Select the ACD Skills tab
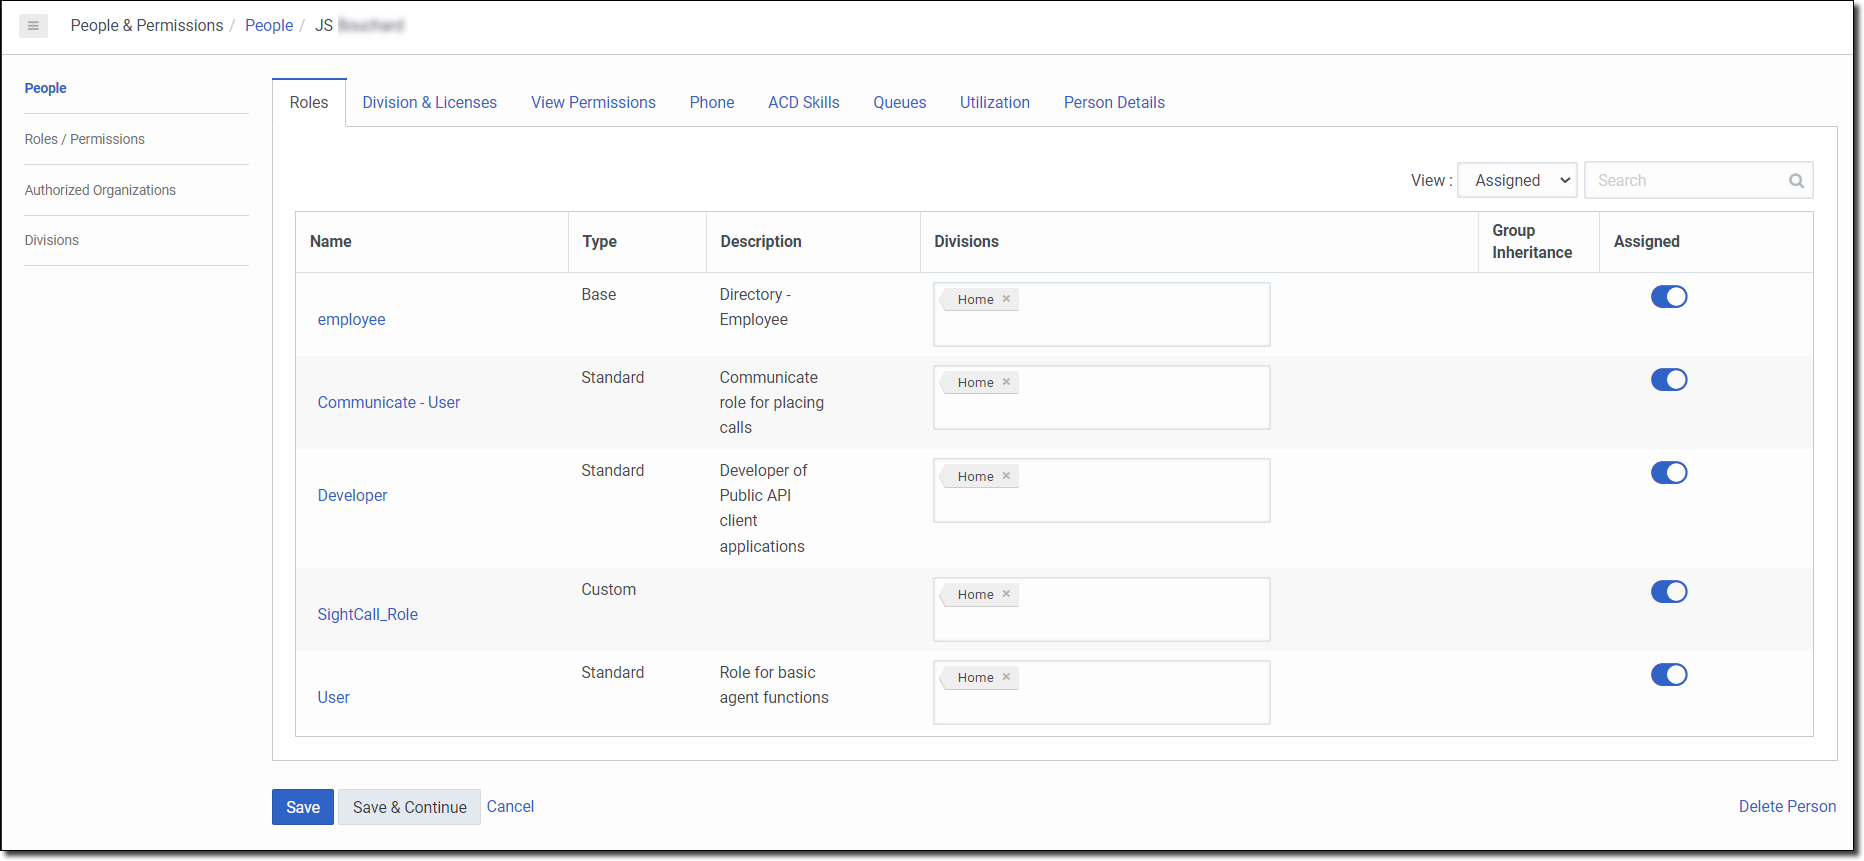 point(804,103)
